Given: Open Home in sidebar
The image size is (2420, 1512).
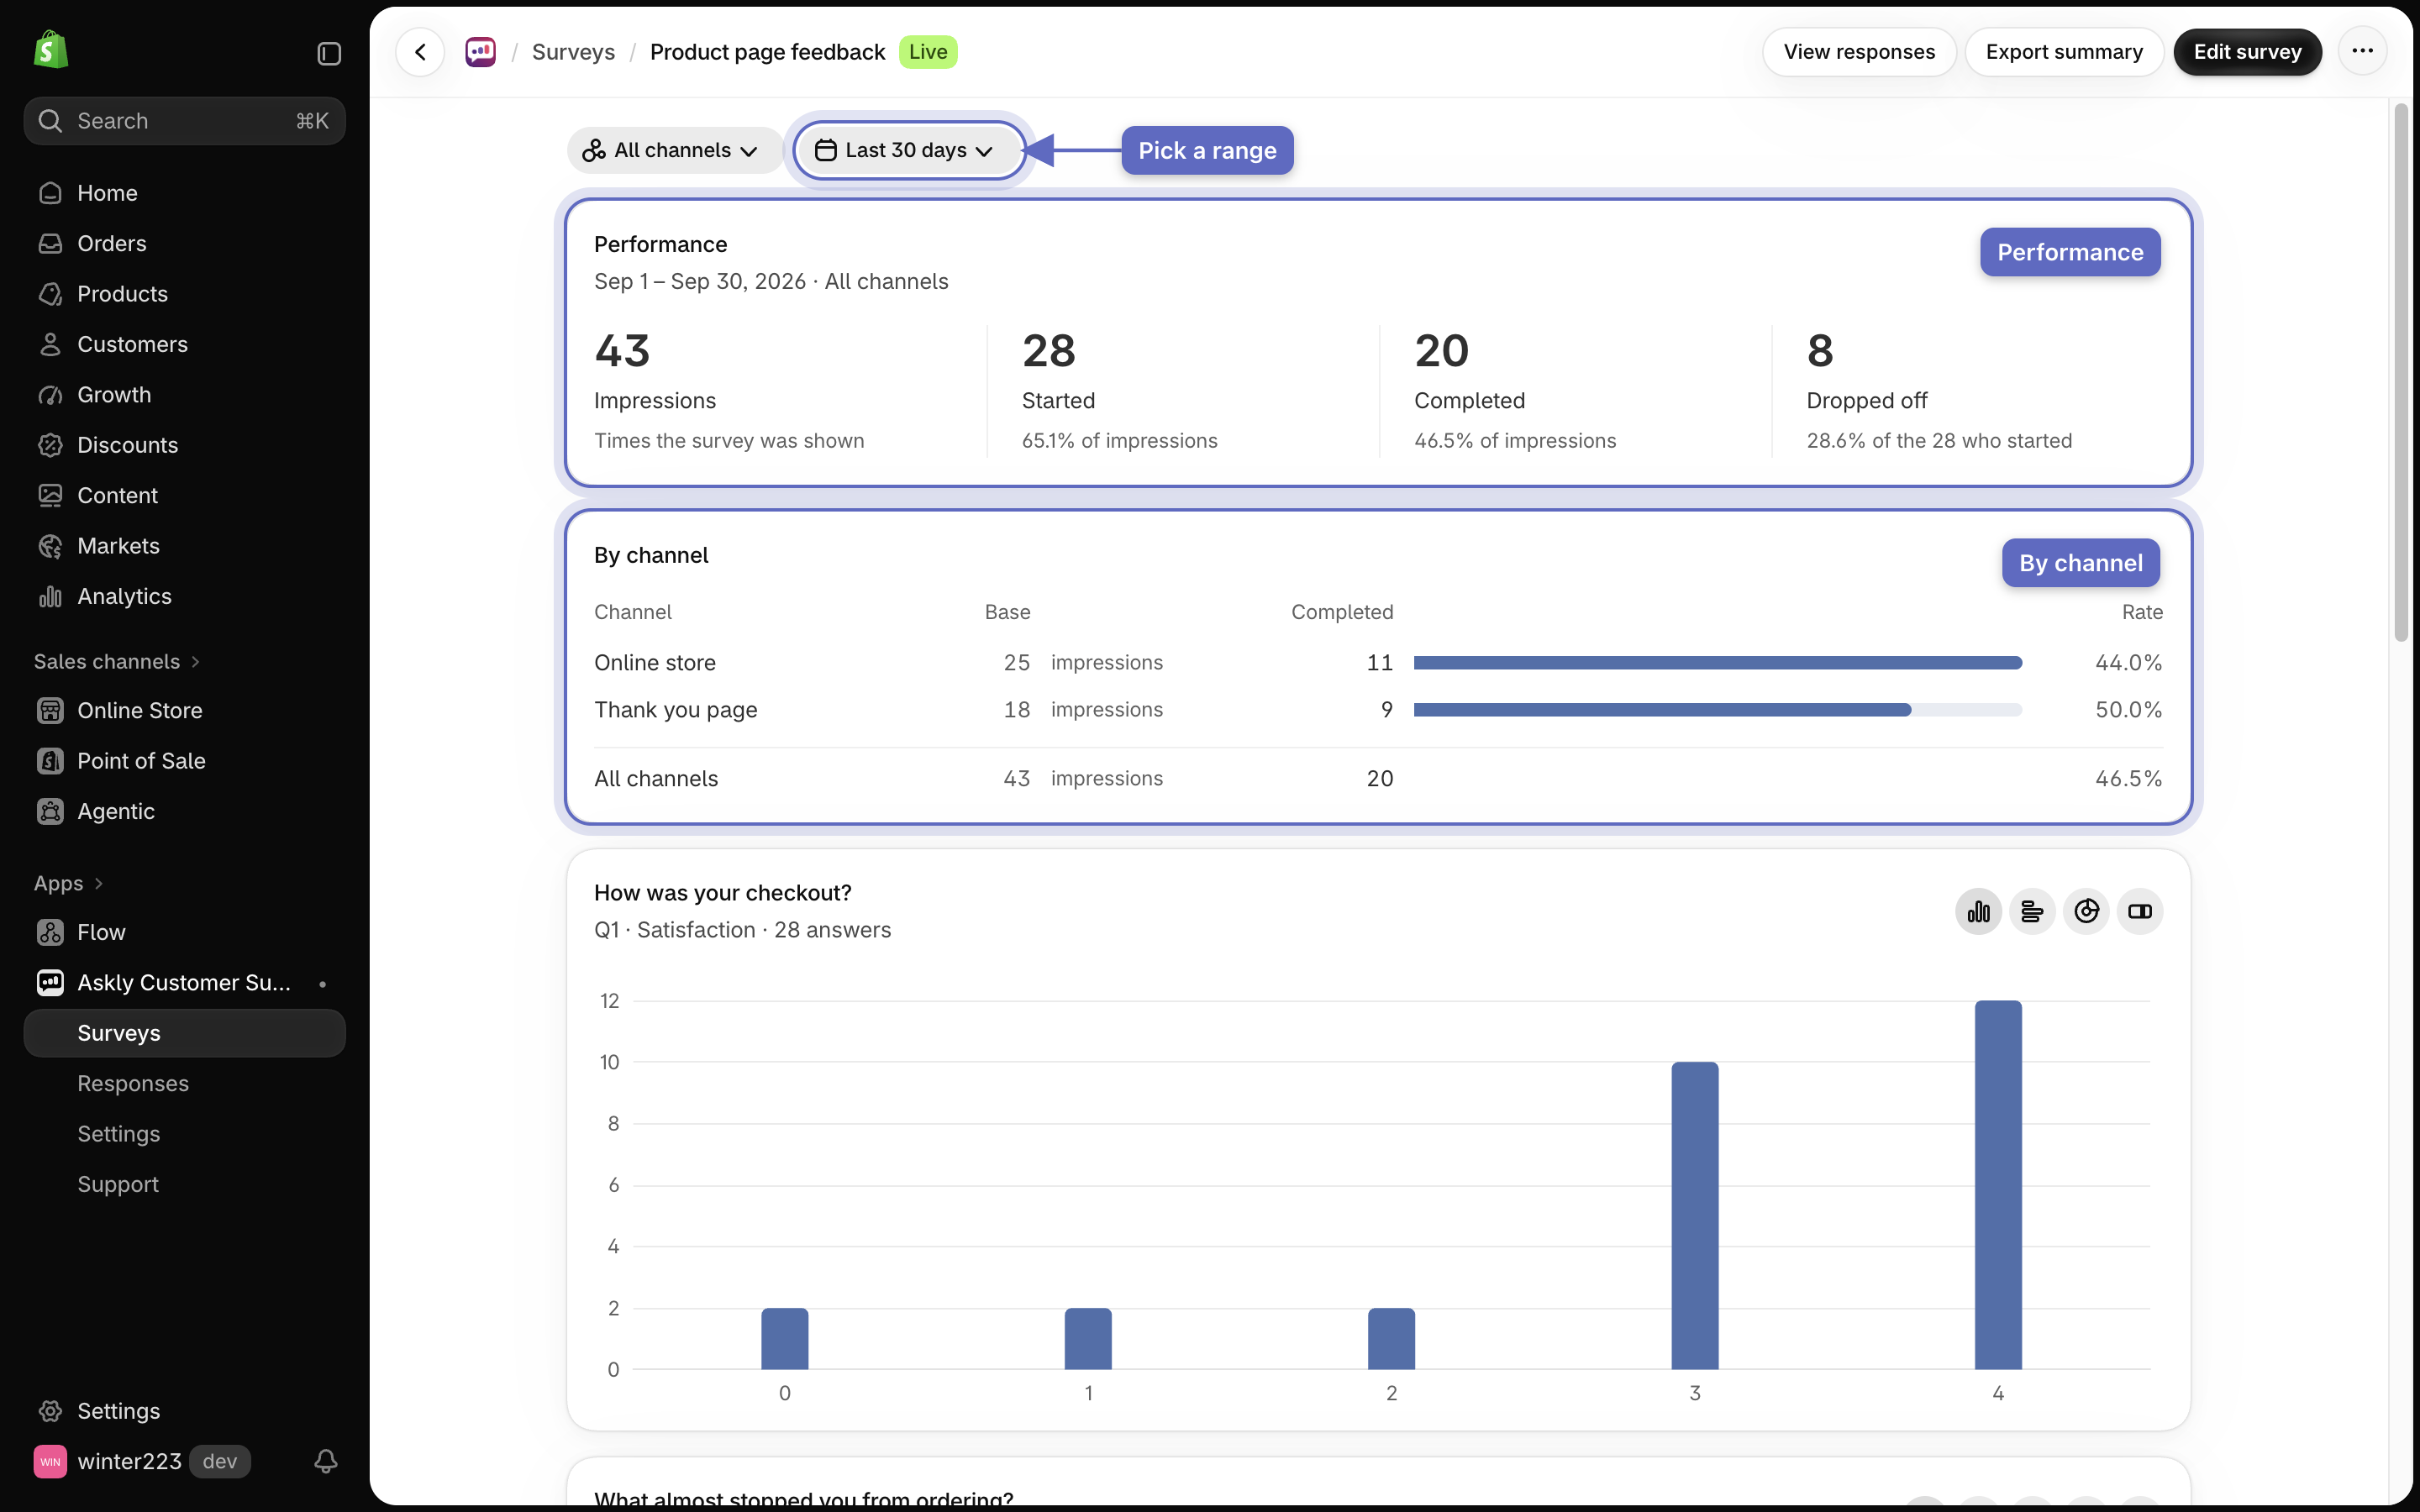Looking at the screenshot, I should [x=185, y=193].
